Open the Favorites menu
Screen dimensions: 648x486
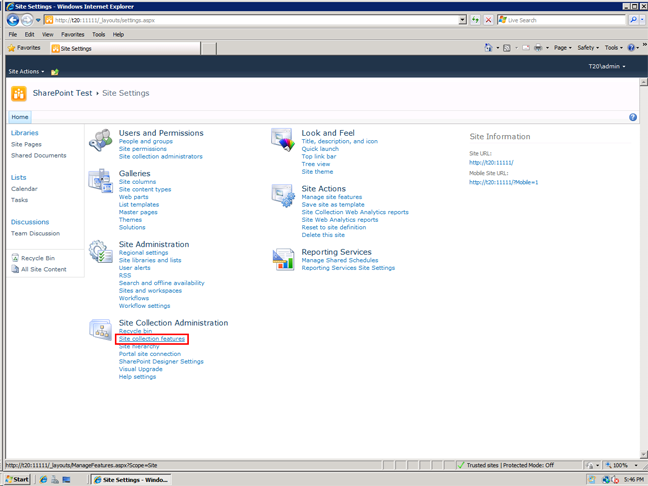click(73, 34)
